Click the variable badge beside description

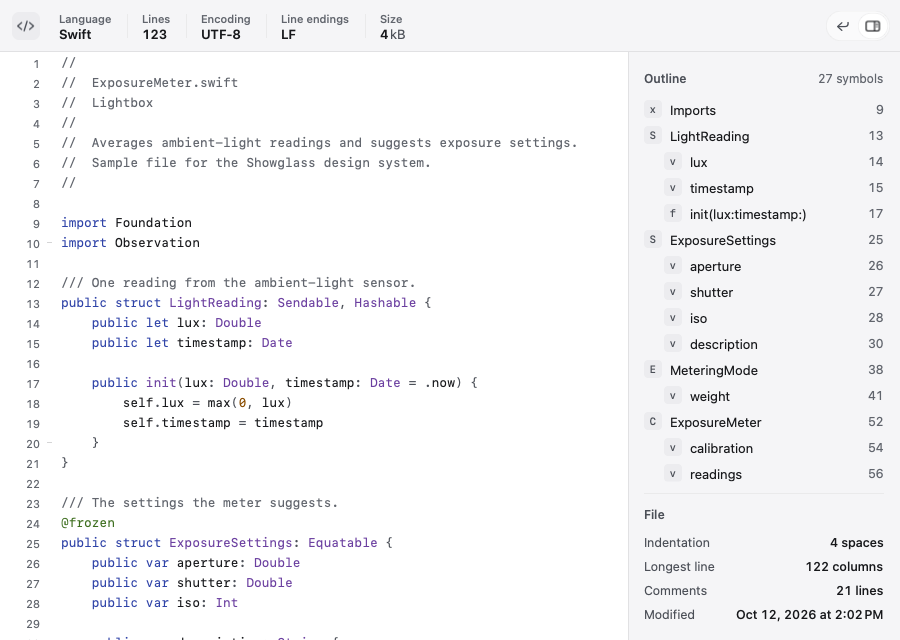[673, 344]
